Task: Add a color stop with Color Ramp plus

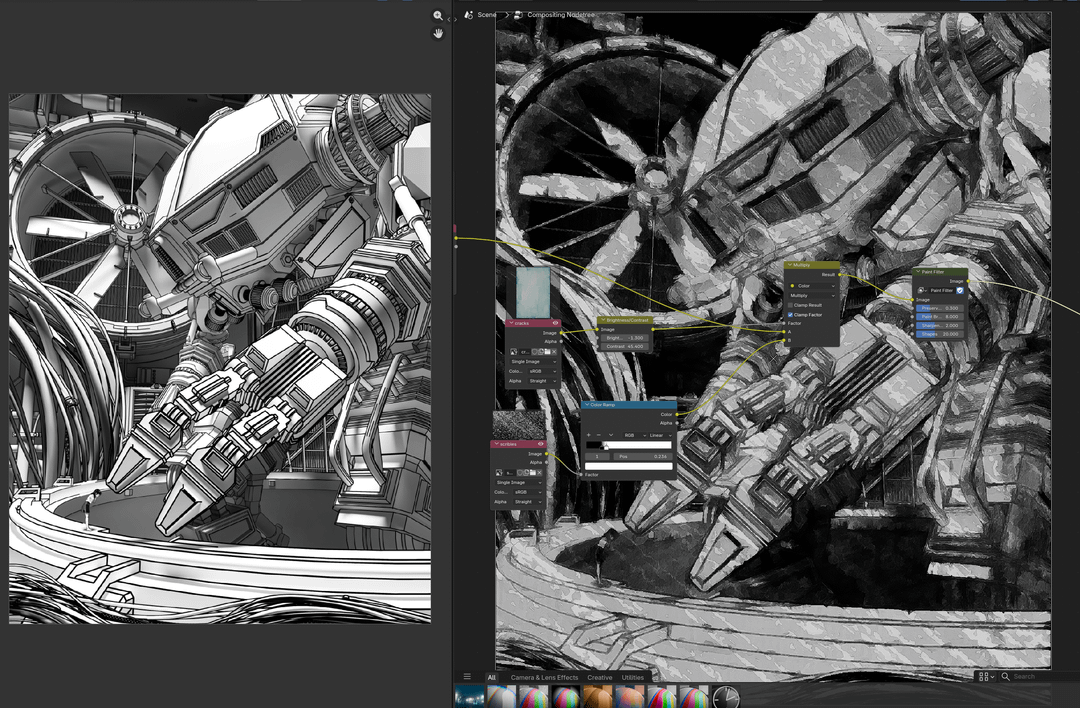Action: tap(589, 435)
